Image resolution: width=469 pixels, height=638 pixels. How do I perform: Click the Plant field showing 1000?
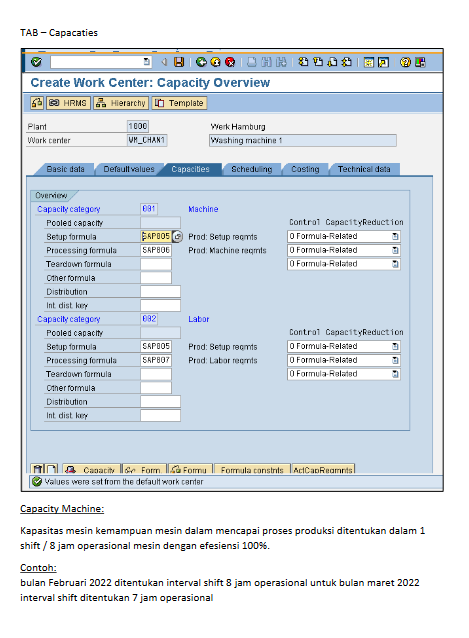point(138,126)
